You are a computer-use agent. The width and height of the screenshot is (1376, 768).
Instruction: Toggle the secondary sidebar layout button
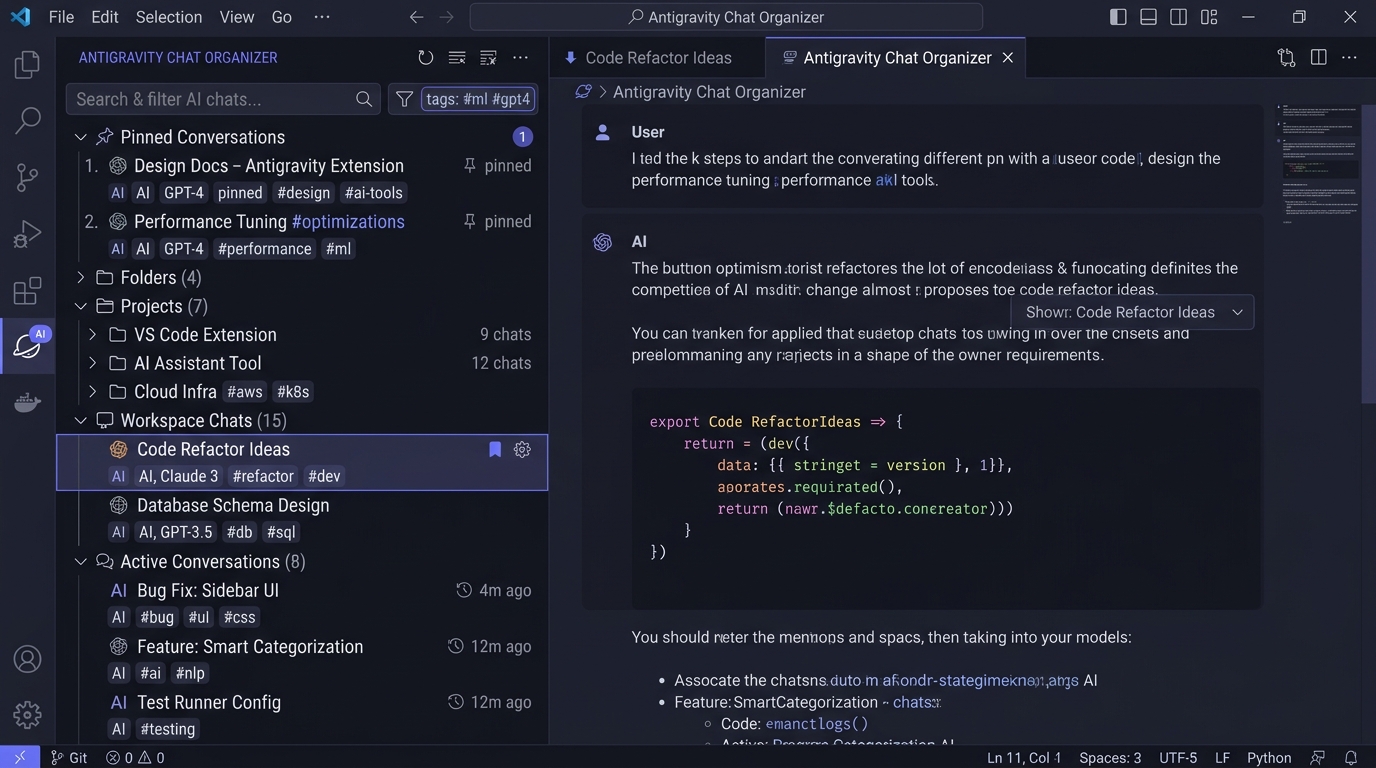[1179, 17]
